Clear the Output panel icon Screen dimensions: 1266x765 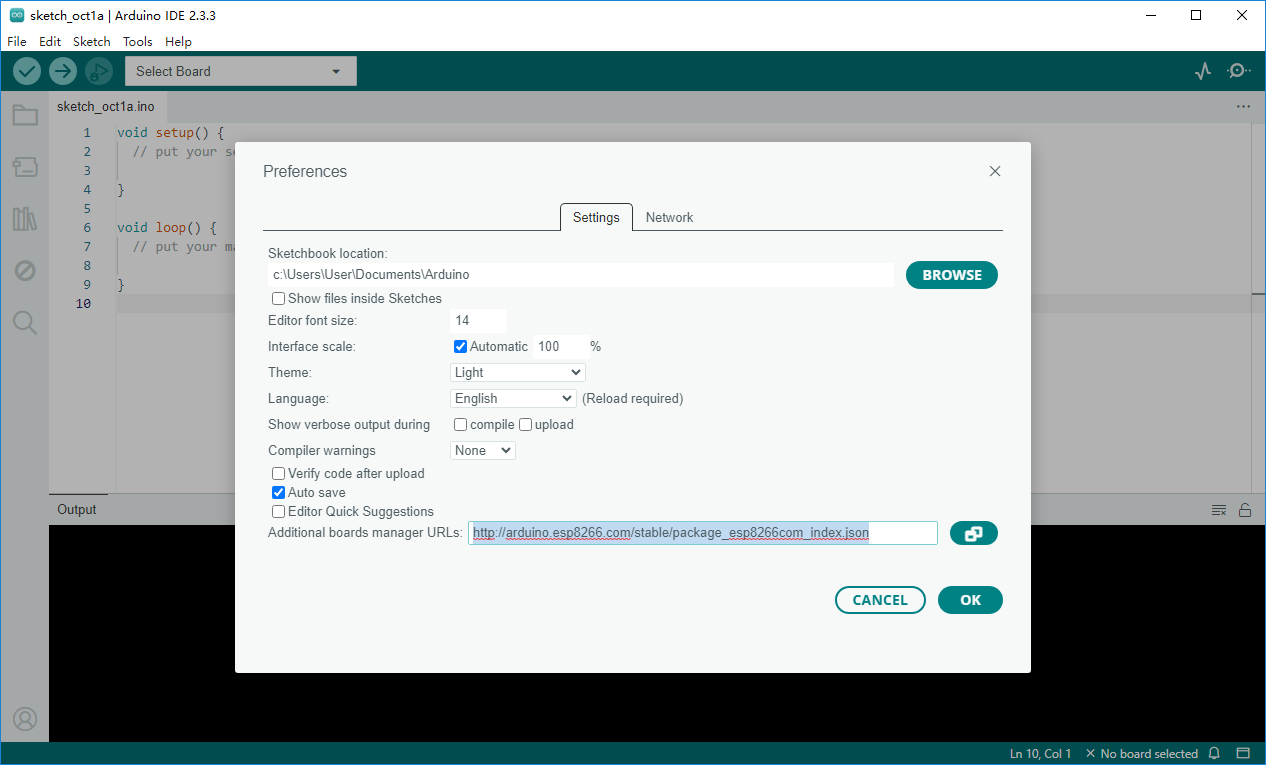[1219, 510]
